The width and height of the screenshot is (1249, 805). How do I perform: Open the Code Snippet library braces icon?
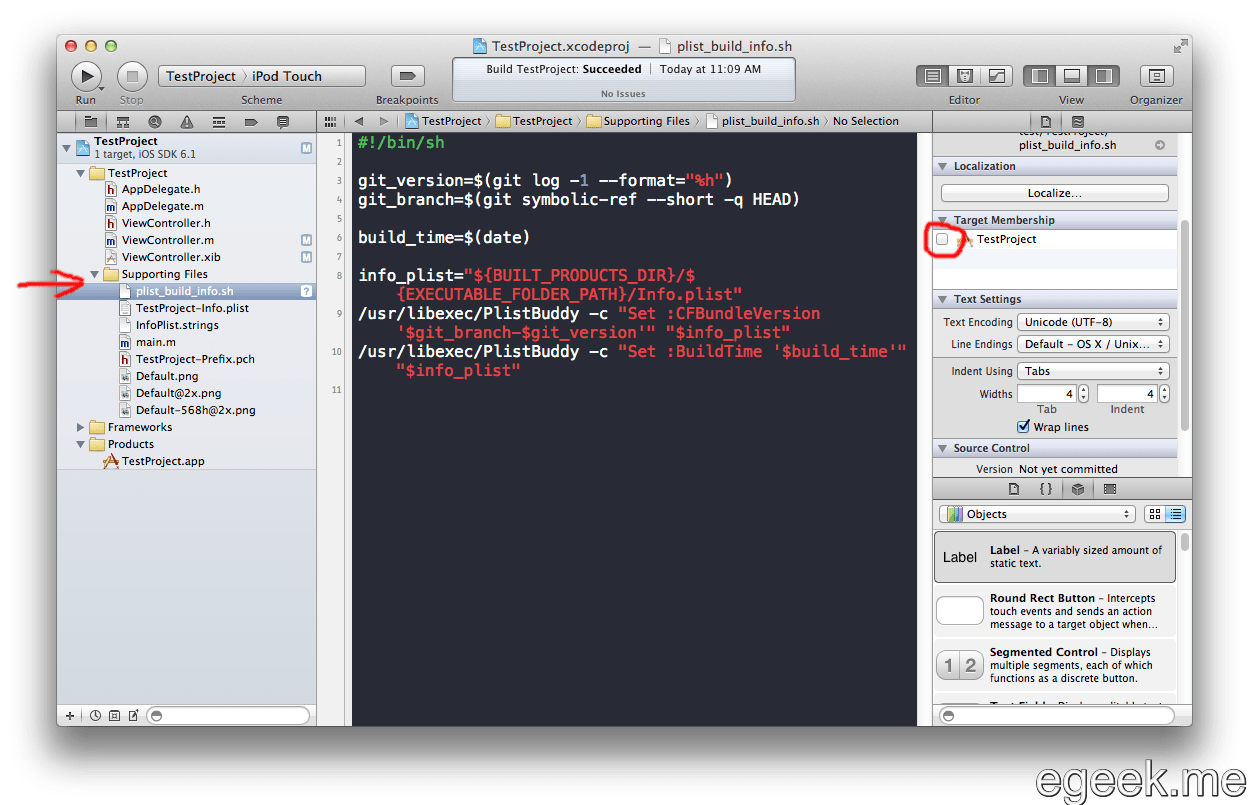click(1045, 488)
